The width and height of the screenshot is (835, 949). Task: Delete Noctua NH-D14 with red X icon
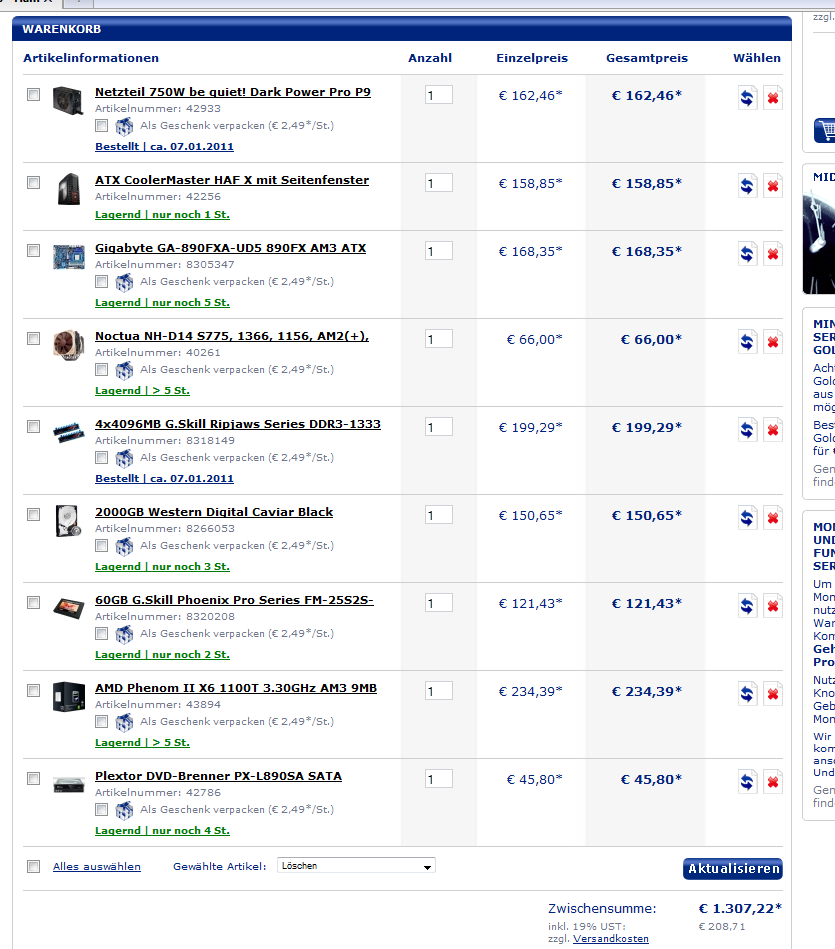pos(773,341)
